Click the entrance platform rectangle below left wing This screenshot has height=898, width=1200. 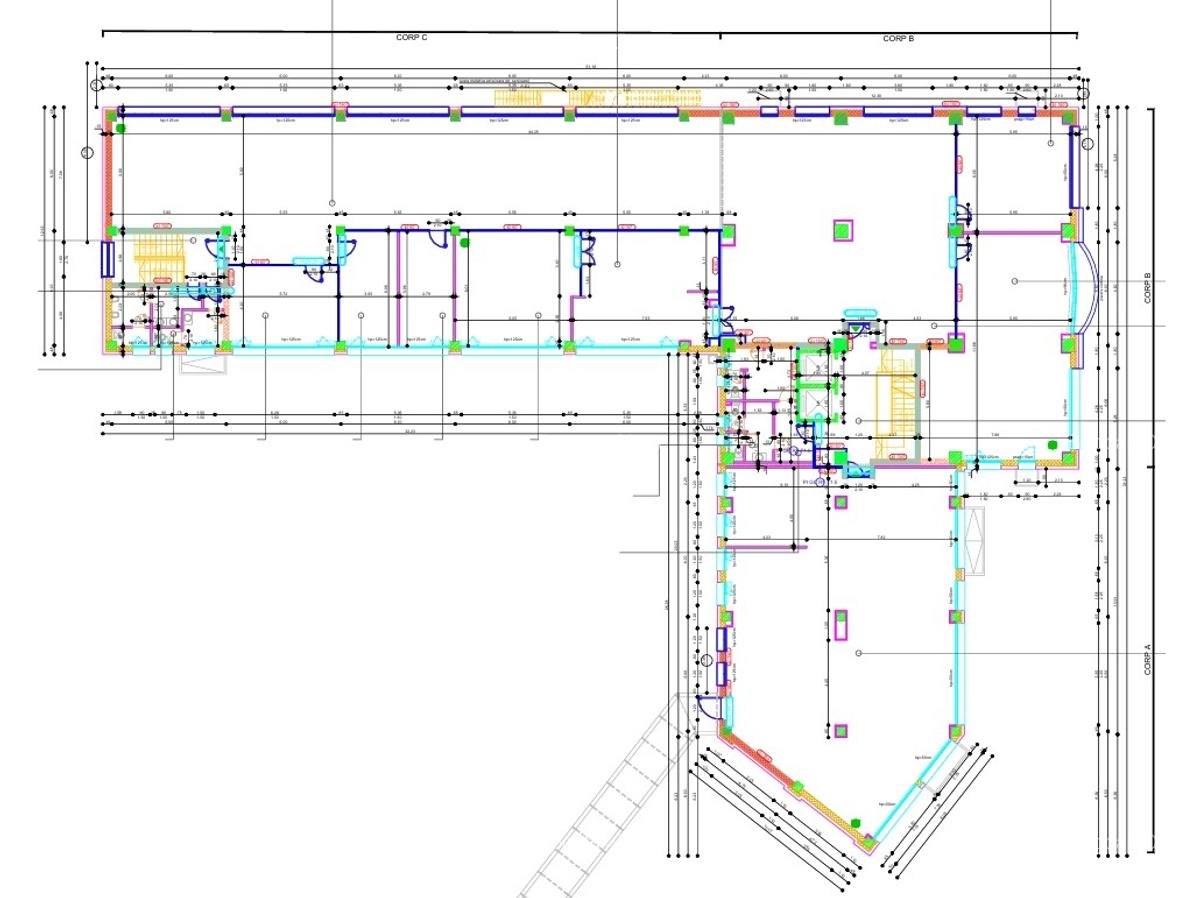pos(205,361)
